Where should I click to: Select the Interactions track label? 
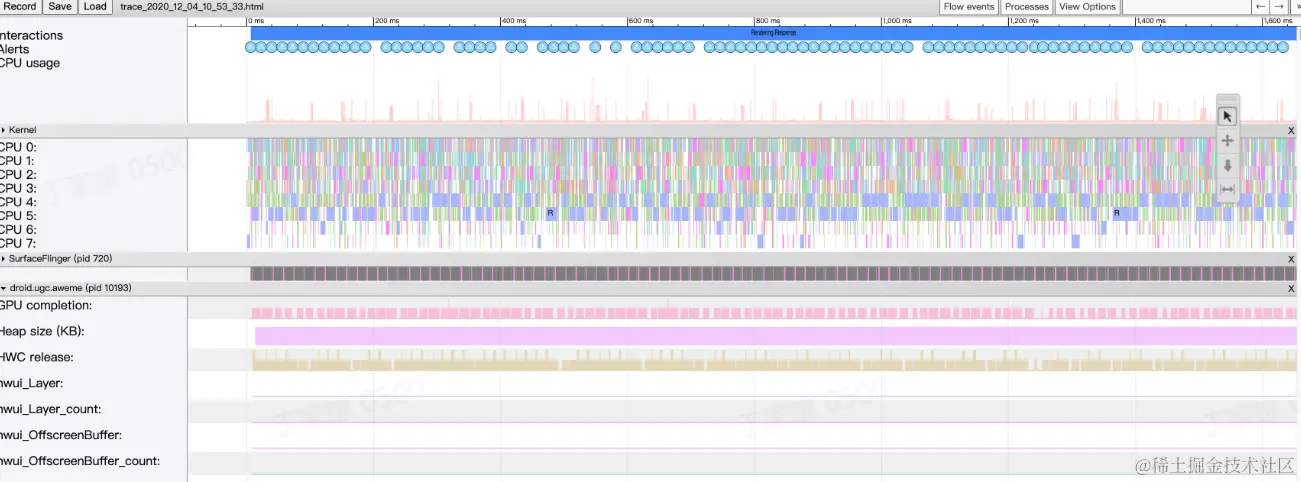pos(31,35)
